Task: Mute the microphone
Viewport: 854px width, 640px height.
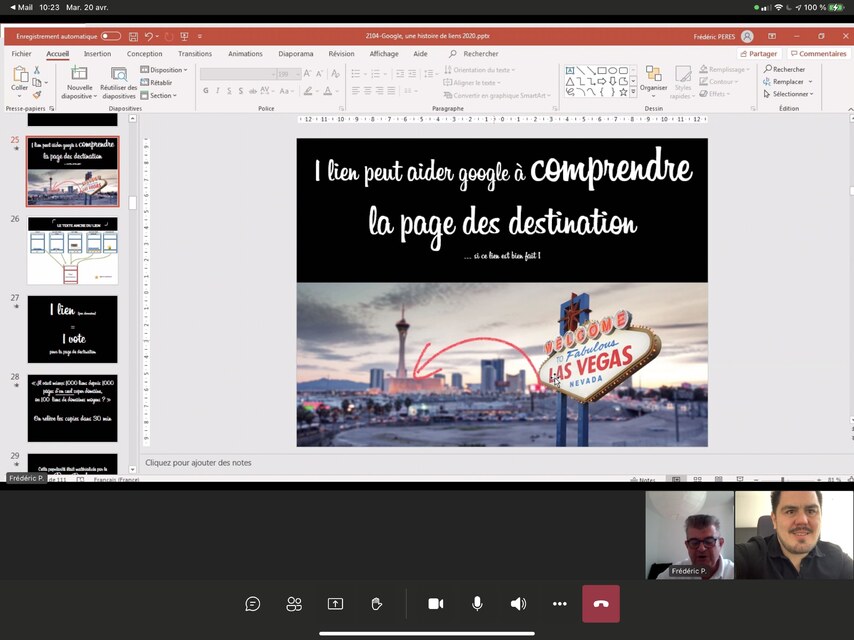Action: [x=477, y=604]
